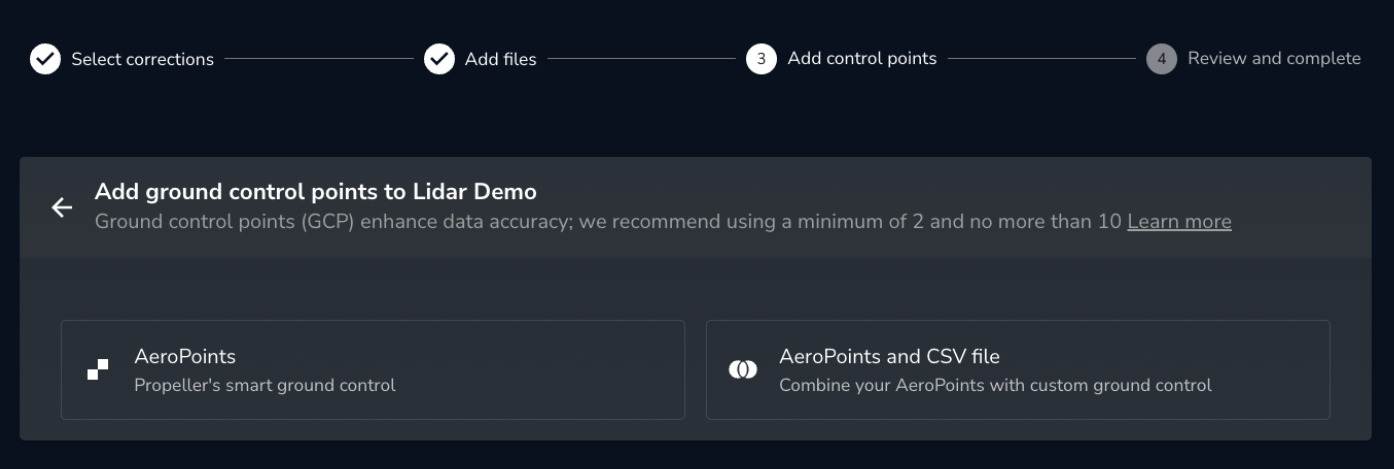Click the step 3 number circle
The height and width of the screenshot is (469, 1394).
pos(761,59)
